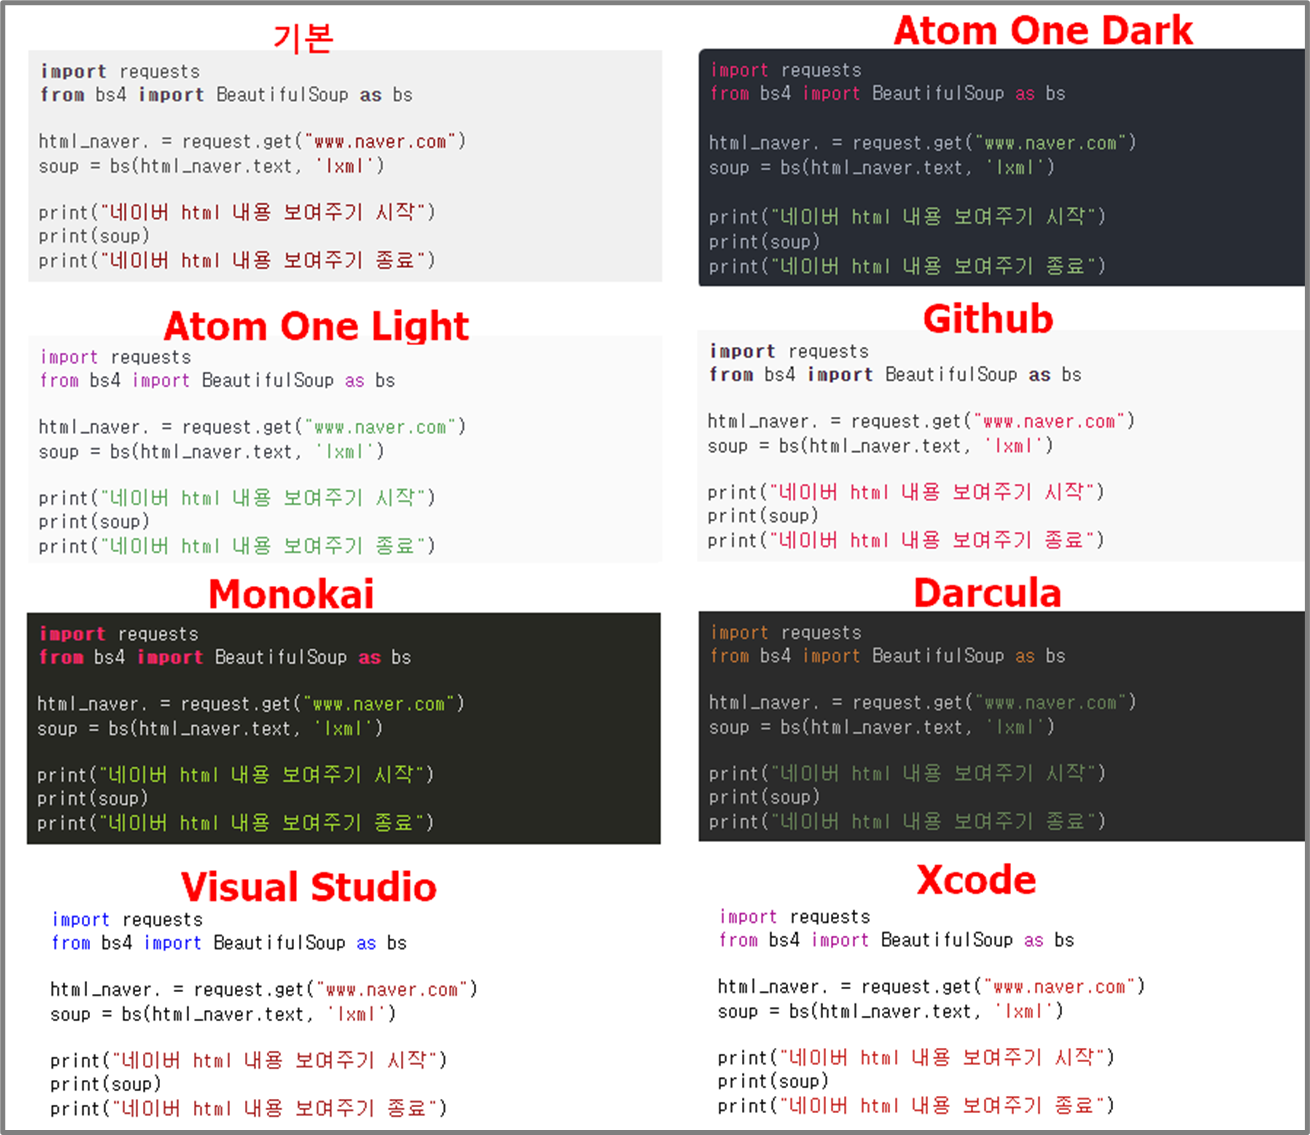Select 'print(soup)' line in Atom One Light

94,522
